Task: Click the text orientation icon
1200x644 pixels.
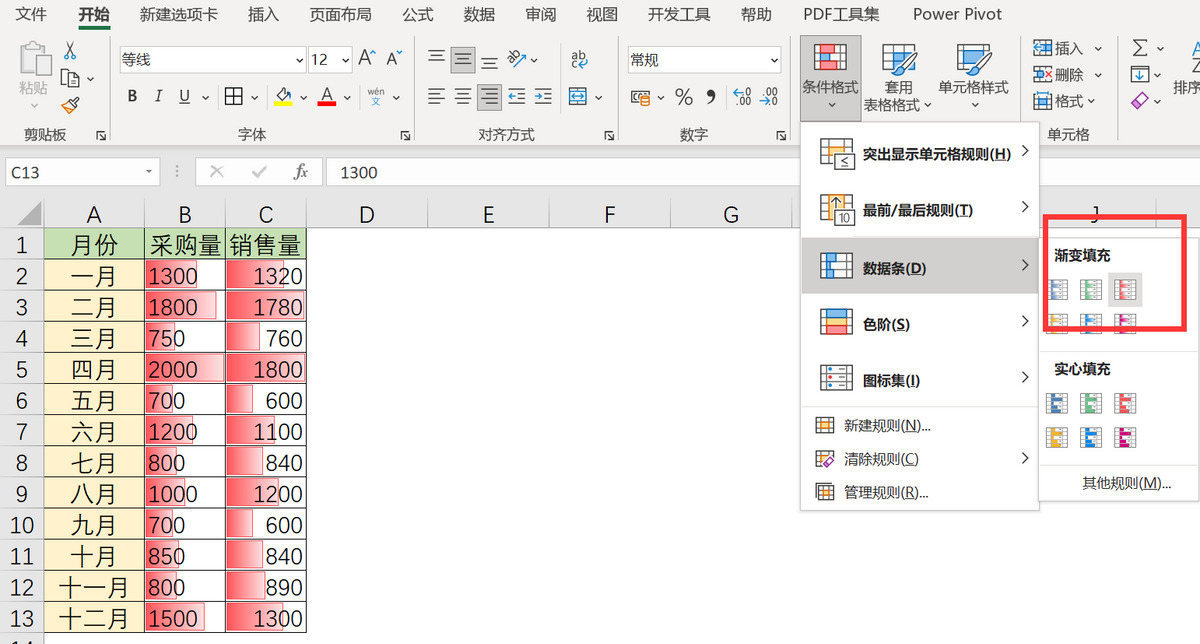Action: click(x=517, y=59)
